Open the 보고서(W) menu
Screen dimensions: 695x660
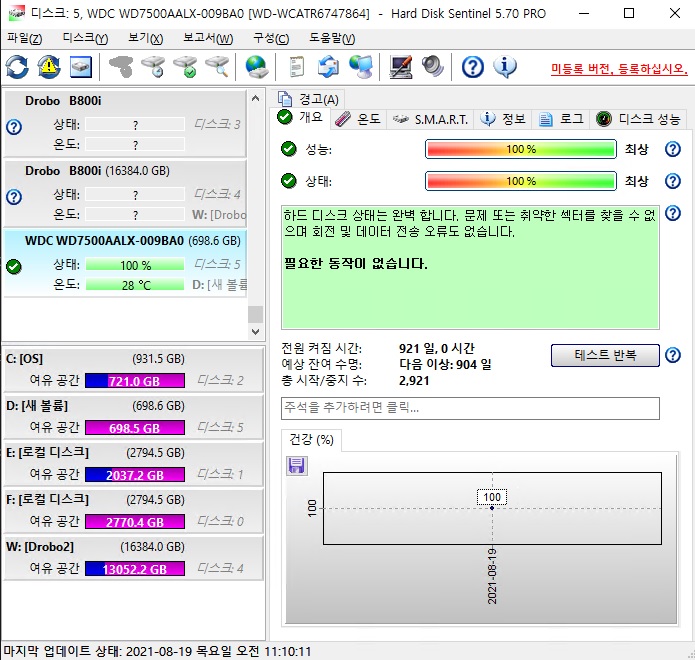(x=208, y=39)
